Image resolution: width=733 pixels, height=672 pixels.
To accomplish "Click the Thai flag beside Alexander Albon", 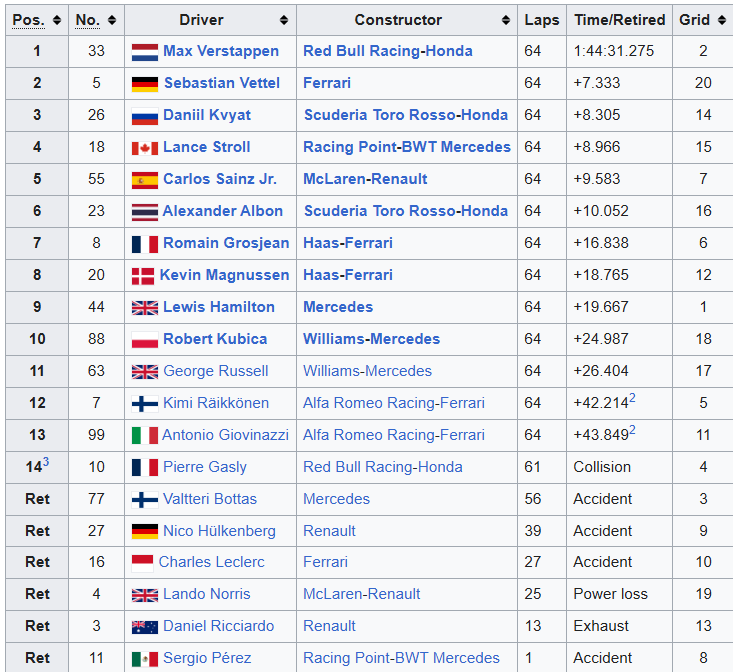I will (x=145, y=213).
